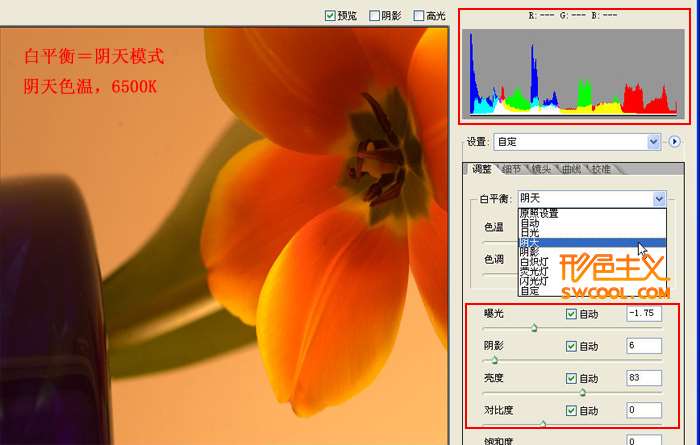Switch to the 曲线 tab
The height and width of the screenshot is (445, 700).
[571, 169]
